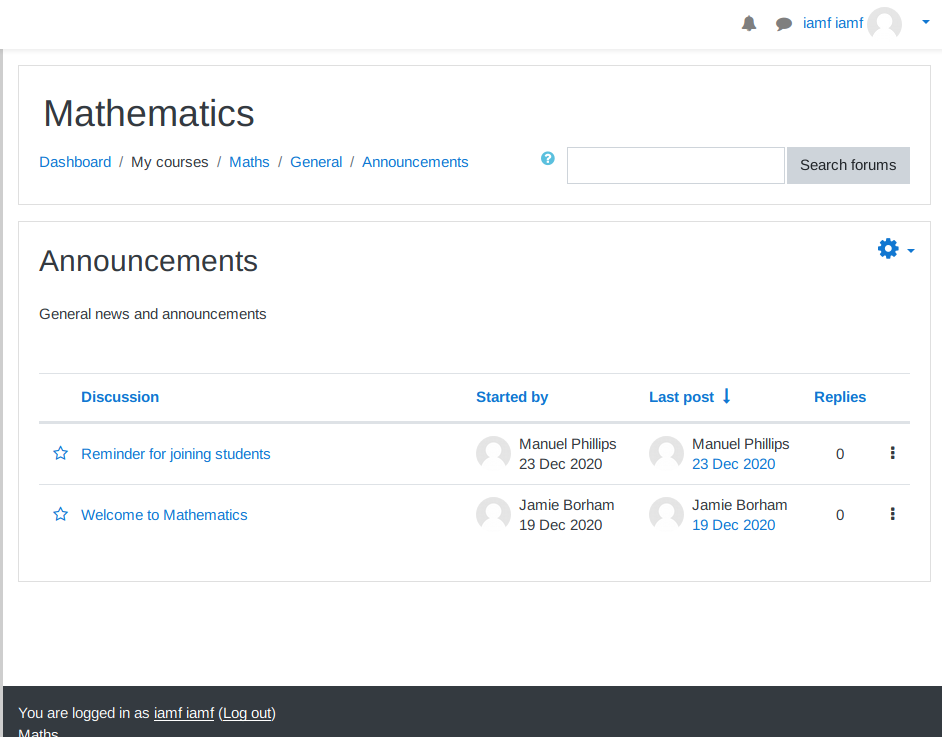Sort by the Started by column header
Image resolution: width=942 pixels, height=737 pixels.
pos(511,397)
